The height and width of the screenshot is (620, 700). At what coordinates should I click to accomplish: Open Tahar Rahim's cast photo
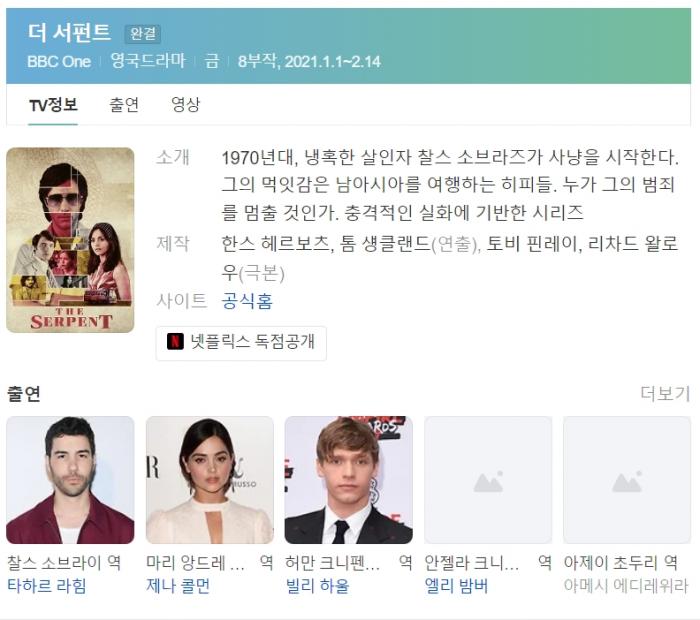(x=70, y=480)
